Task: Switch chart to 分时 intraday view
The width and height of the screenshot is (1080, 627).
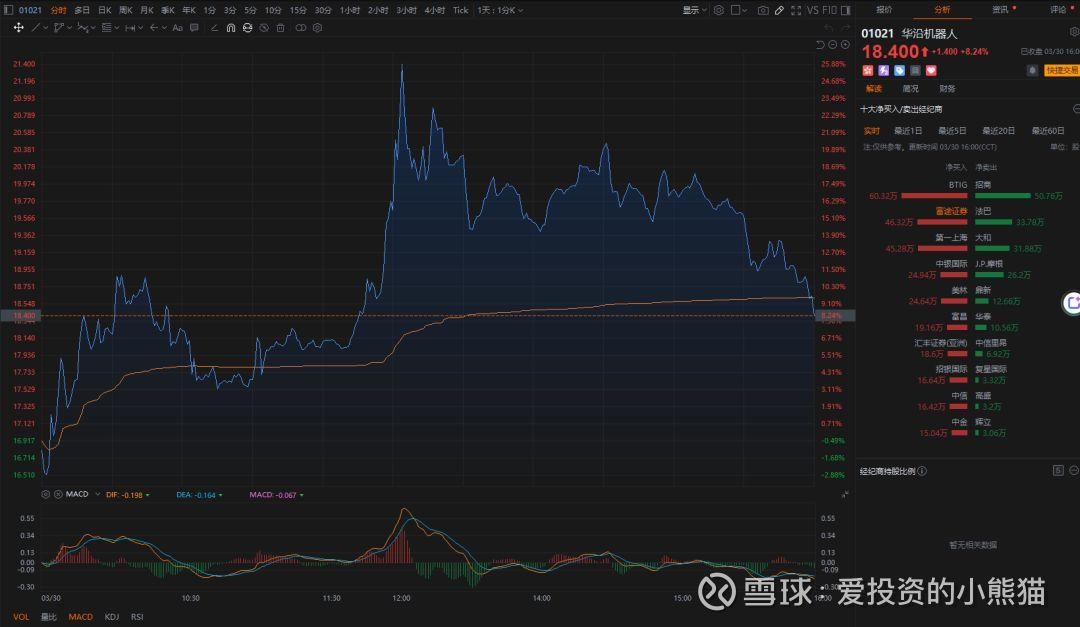Action: (59, 10)
